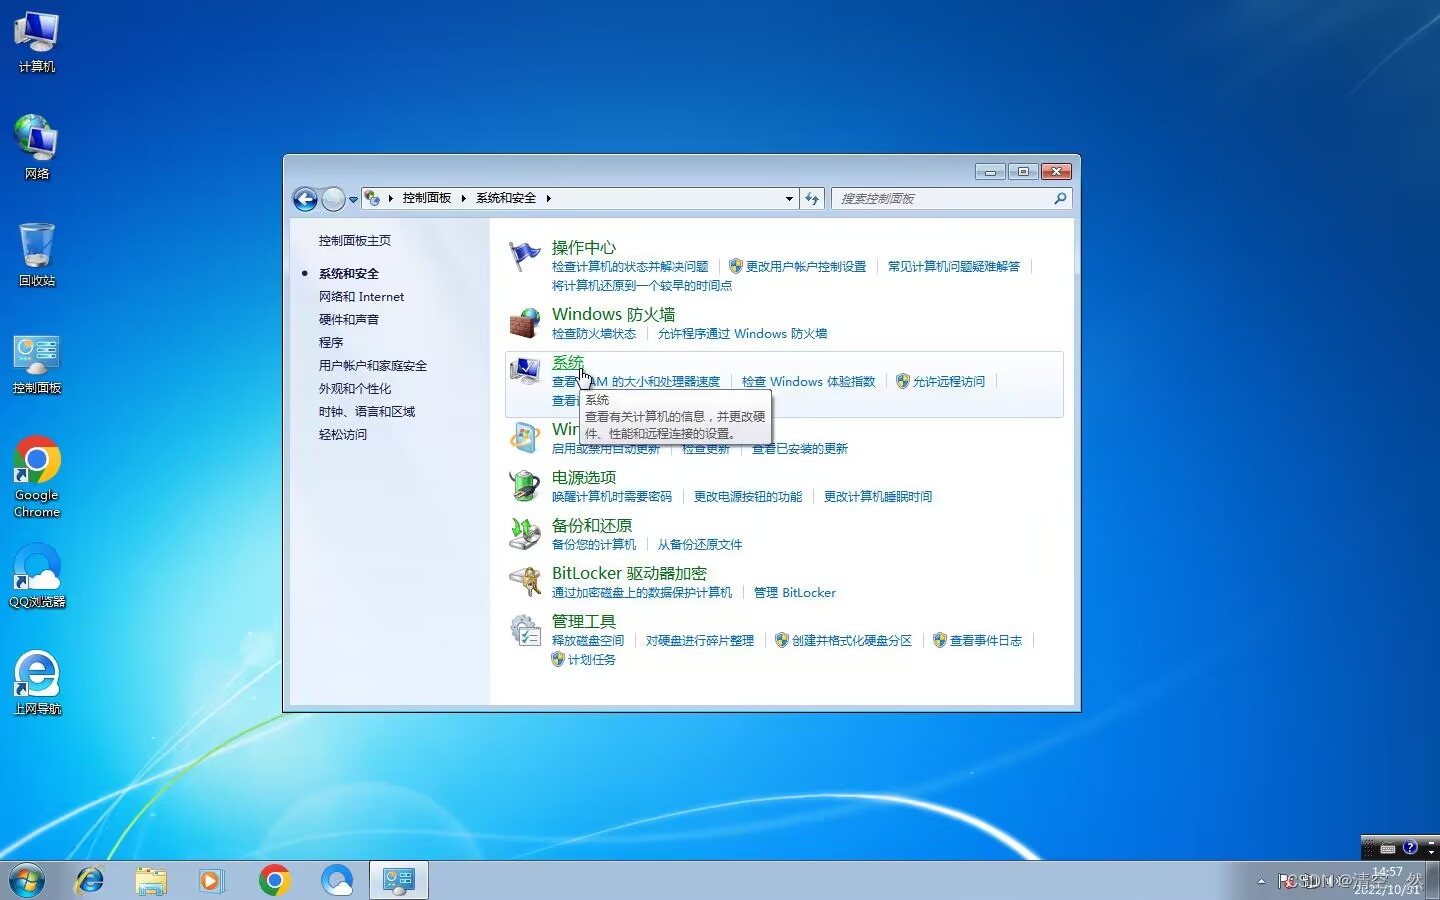The height and width of the screenshot is (900, 1440).
Task: Click 检查防火墙状态 link
Action: [x=594, y=333]
